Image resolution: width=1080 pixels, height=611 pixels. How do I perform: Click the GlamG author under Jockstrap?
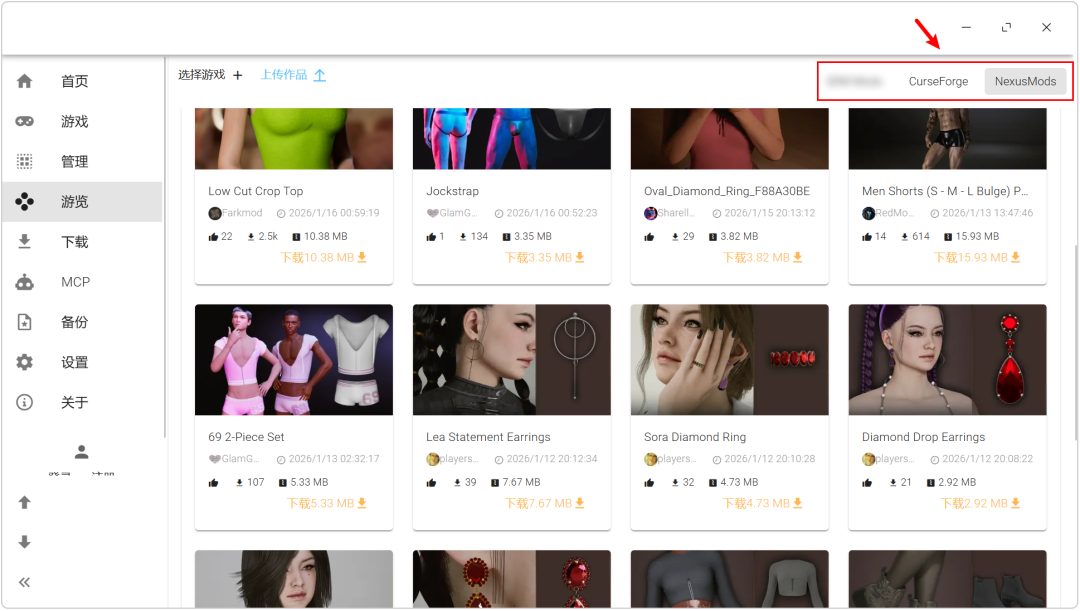tap(458, 213)
